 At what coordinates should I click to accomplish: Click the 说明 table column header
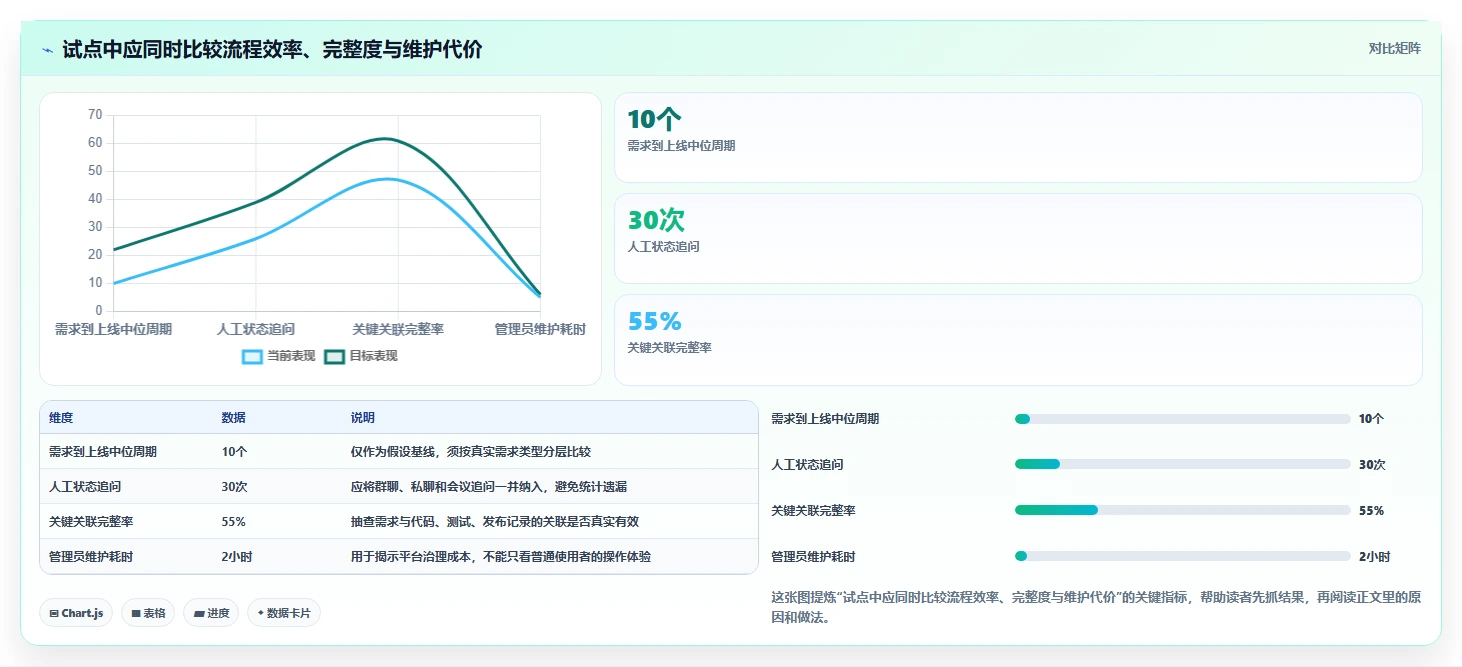[363, 418]
